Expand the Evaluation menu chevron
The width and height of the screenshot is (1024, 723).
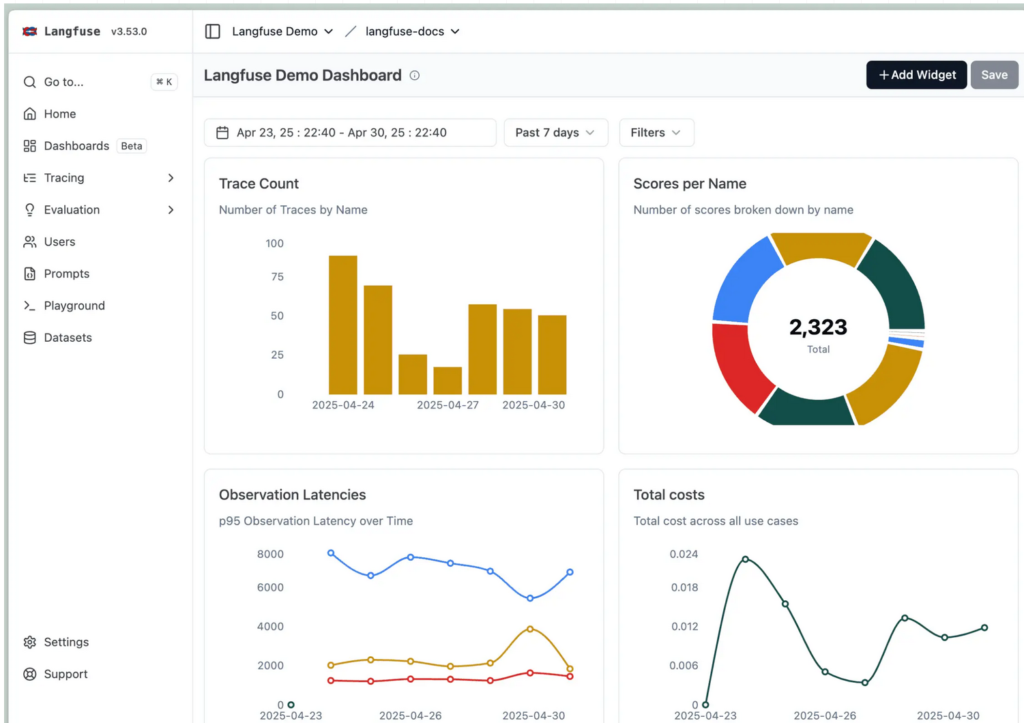170,210
